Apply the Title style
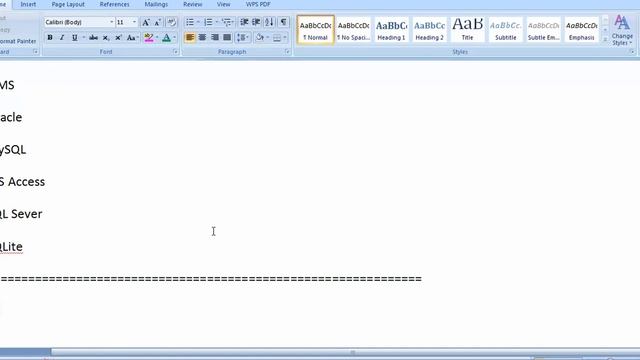 (467, 29)
